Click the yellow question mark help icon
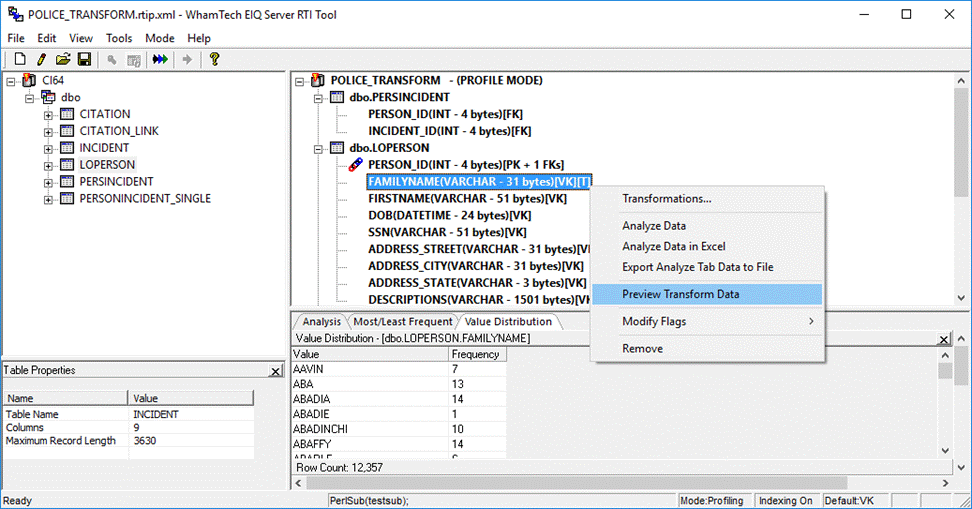The image size is (972, 509). tap(214, 60)
